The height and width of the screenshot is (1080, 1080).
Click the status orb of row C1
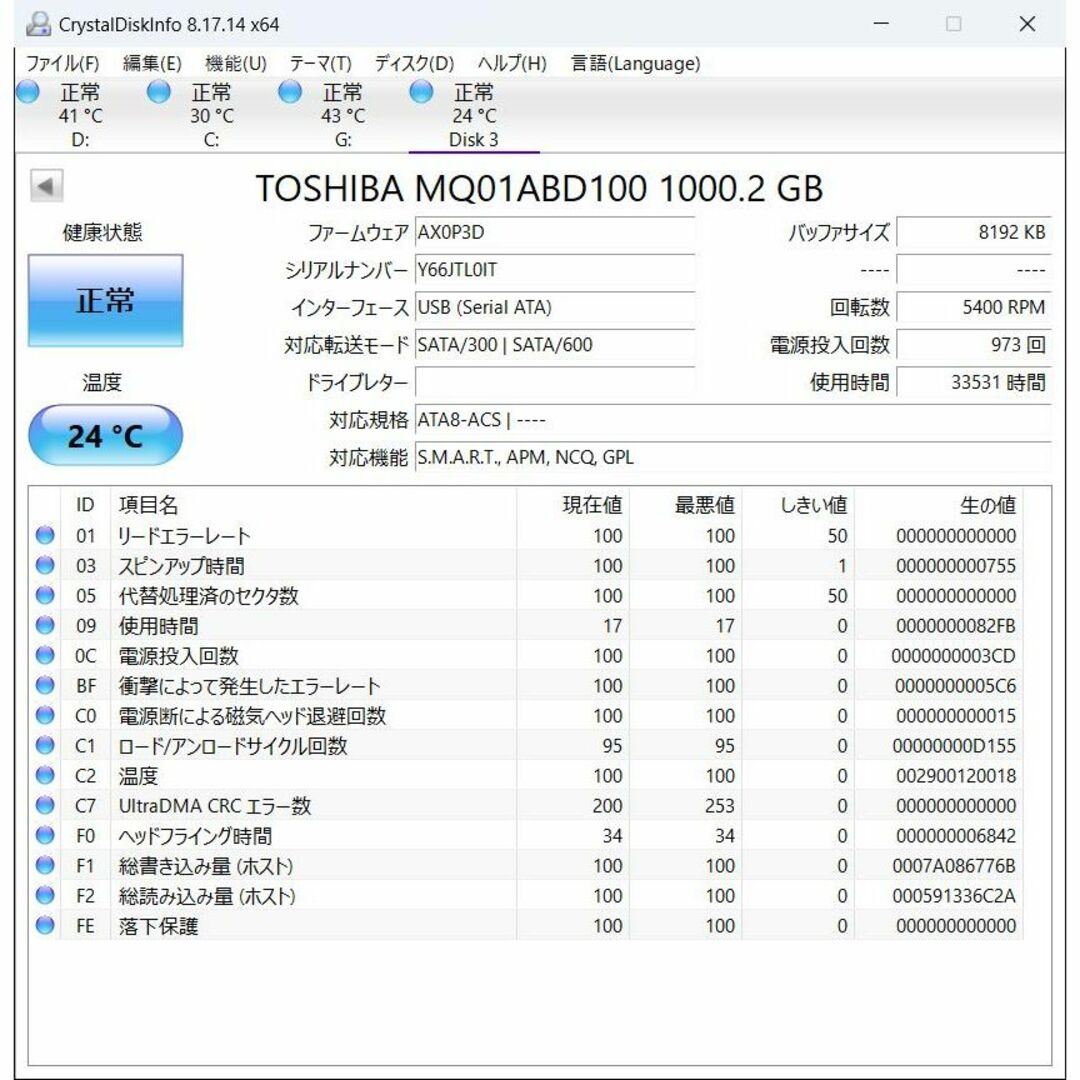[x=45, y=745]
